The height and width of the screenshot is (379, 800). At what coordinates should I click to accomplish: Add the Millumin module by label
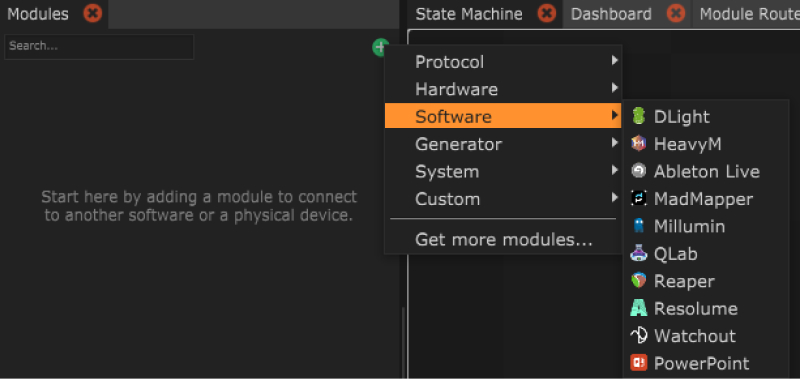click(689, 226)
